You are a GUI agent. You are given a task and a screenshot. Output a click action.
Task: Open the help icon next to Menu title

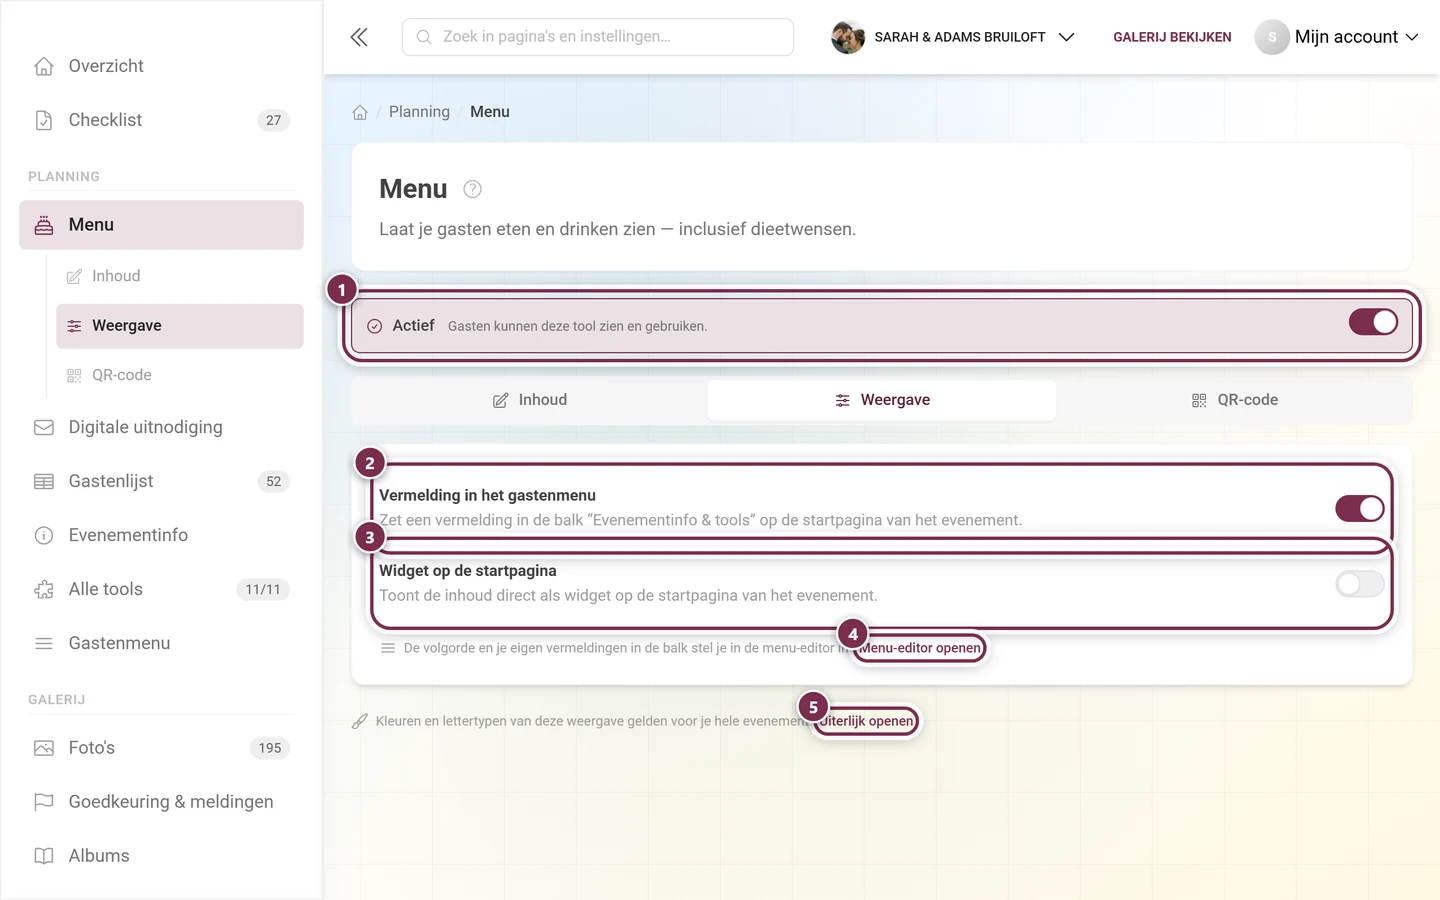(x=473, y=189)
